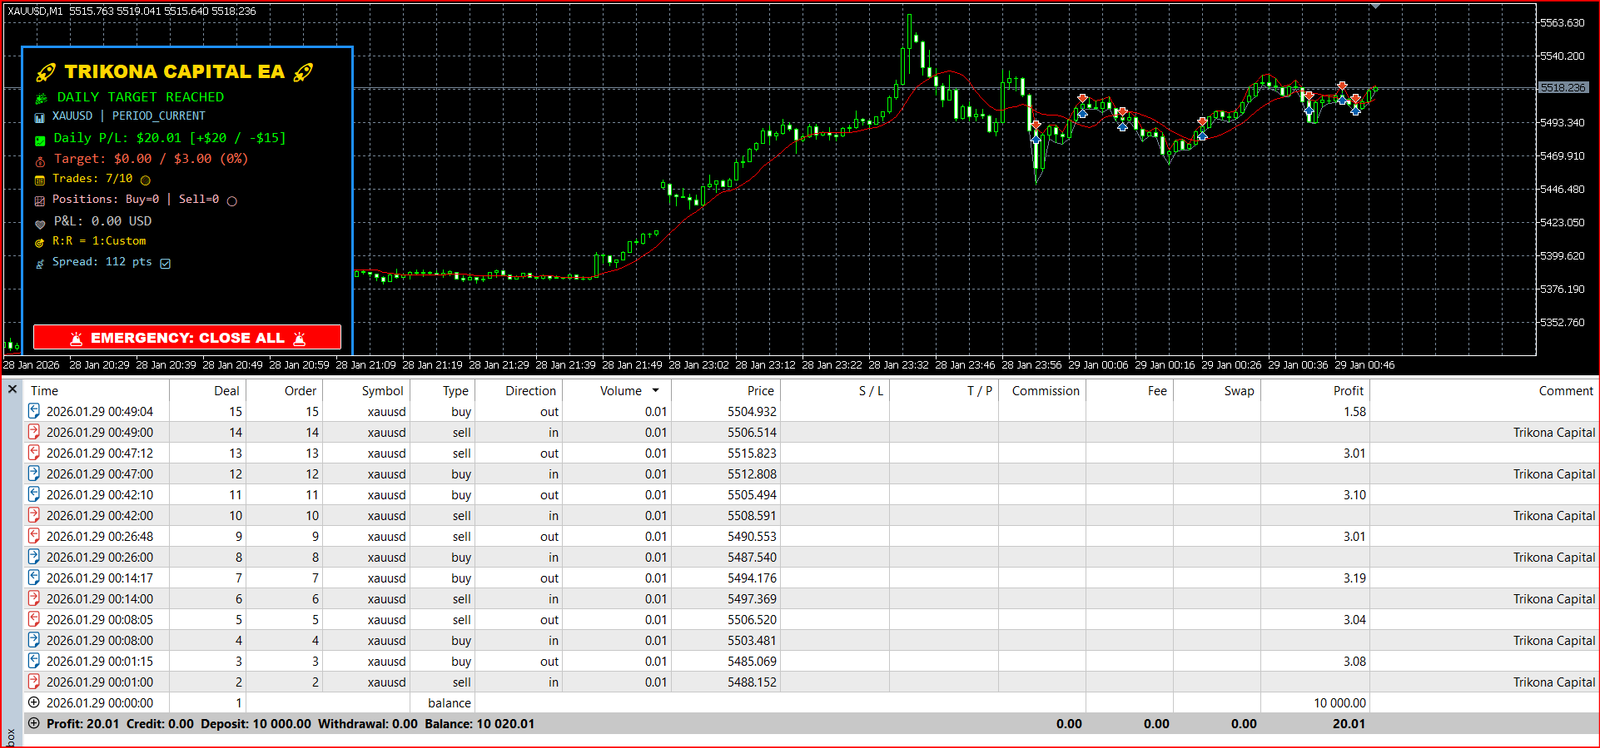Click the deal icon for 00:42:00 row

click(x=34, y=515)
